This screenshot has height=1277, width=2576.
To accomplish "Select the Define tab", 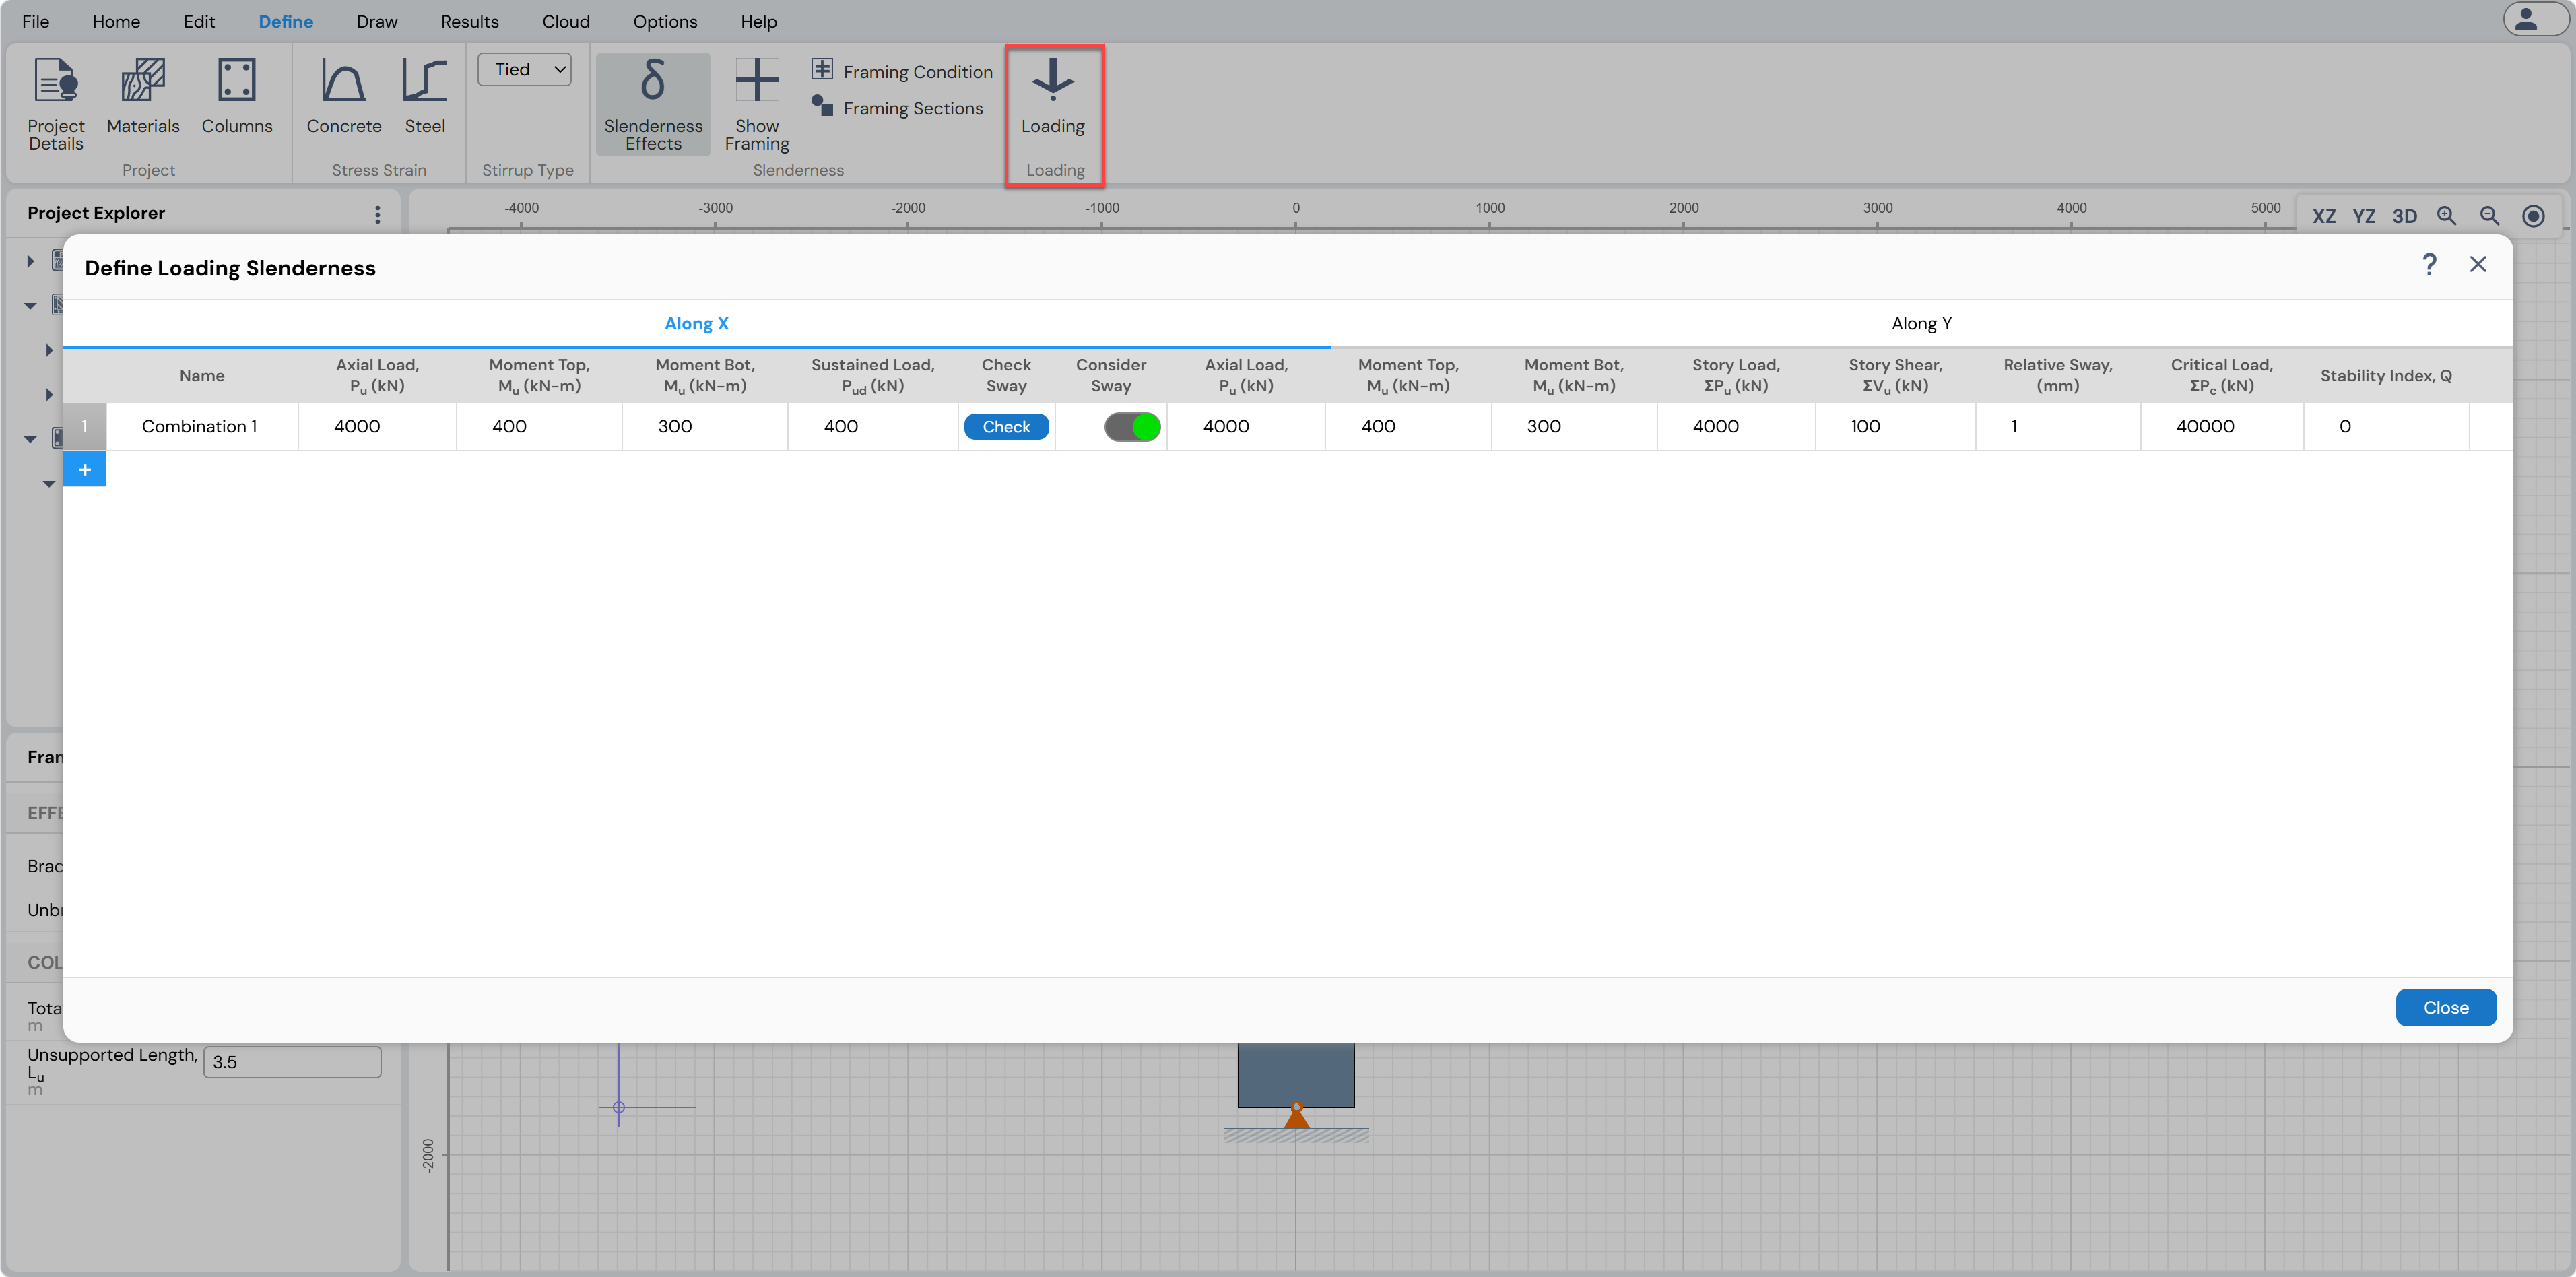I will pyautogui.click(x=286, y=21).
